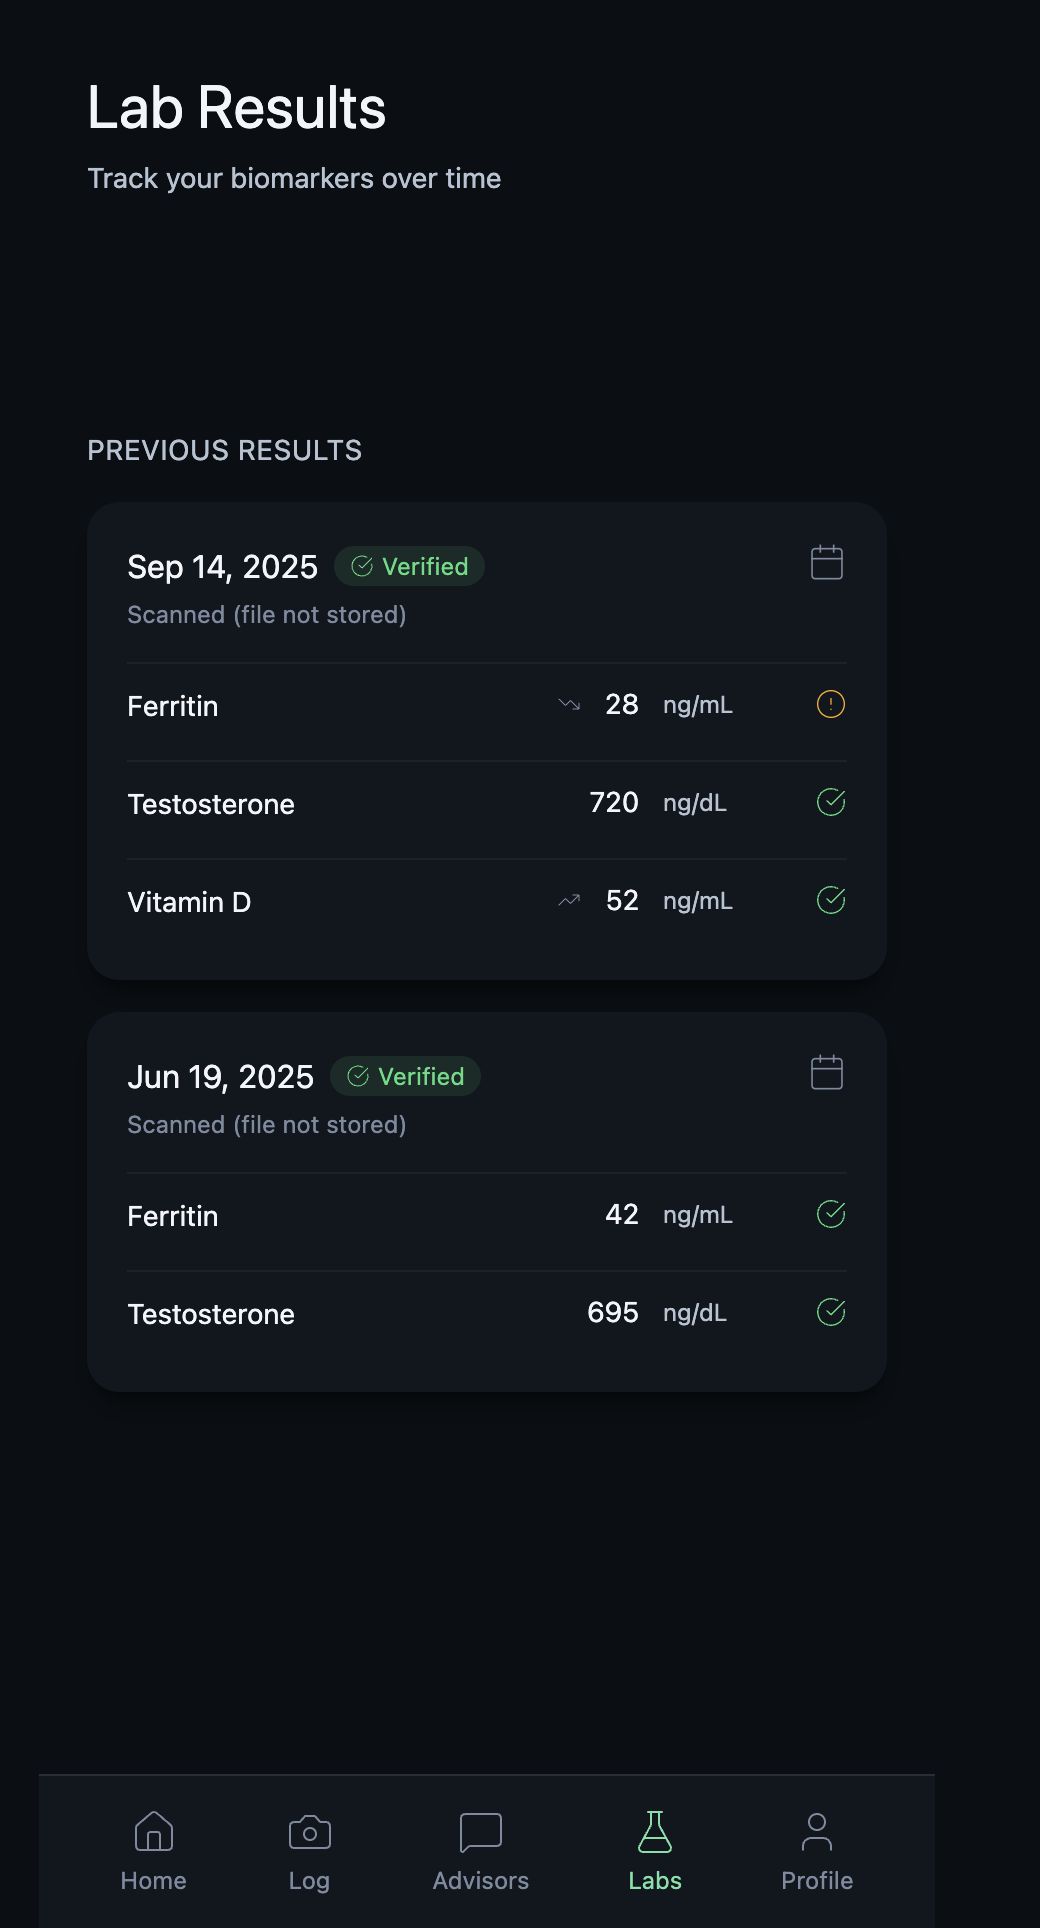The image size is (1040, 1928).
Task: Click the Ferritin downward trend arrow icon
Action: pyautogui.click(x=569, y=705)
